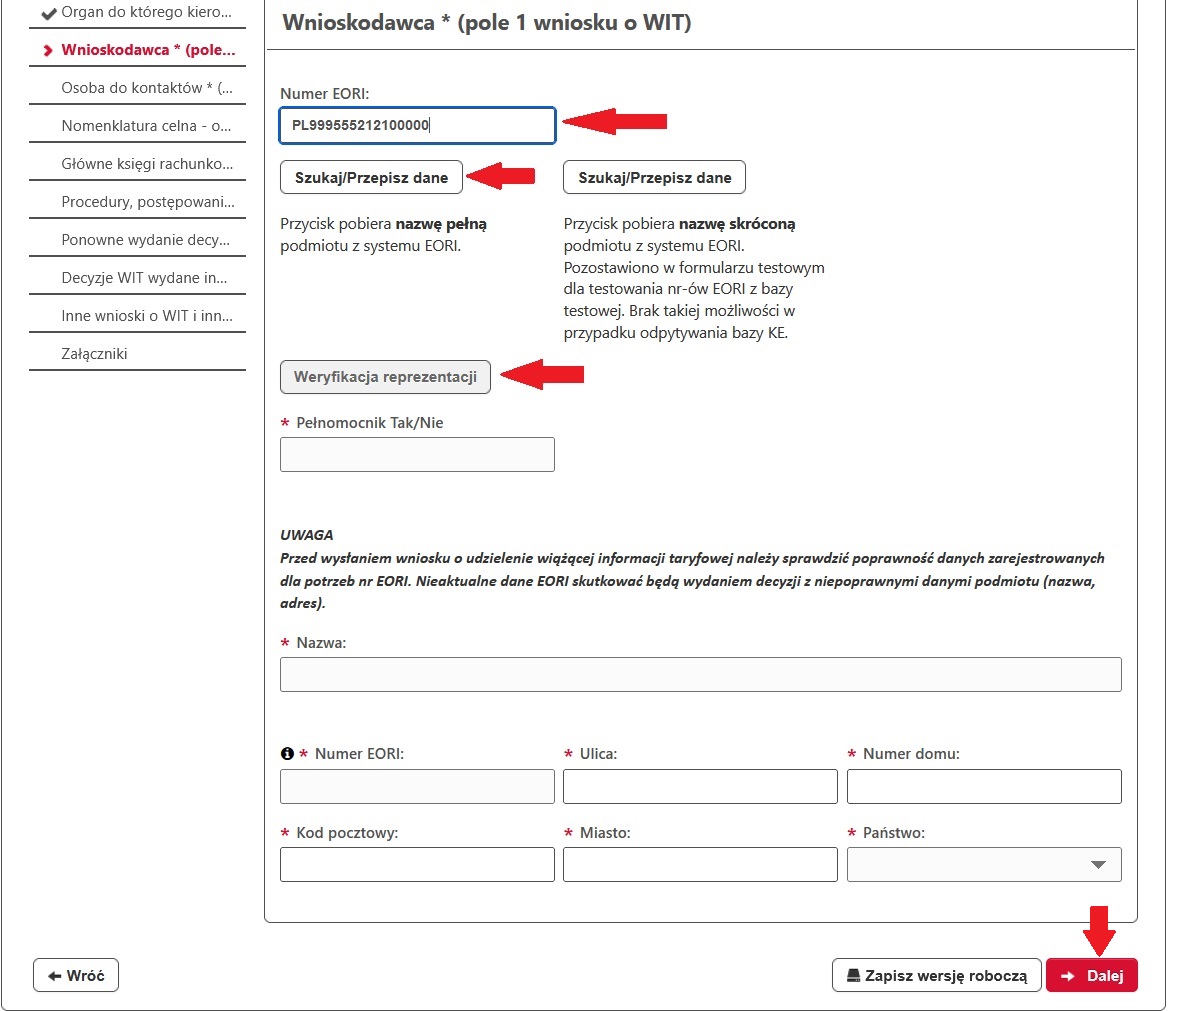
Task: Click the Pełnomocnik Tak/Nie field
Action: point(417,455)
